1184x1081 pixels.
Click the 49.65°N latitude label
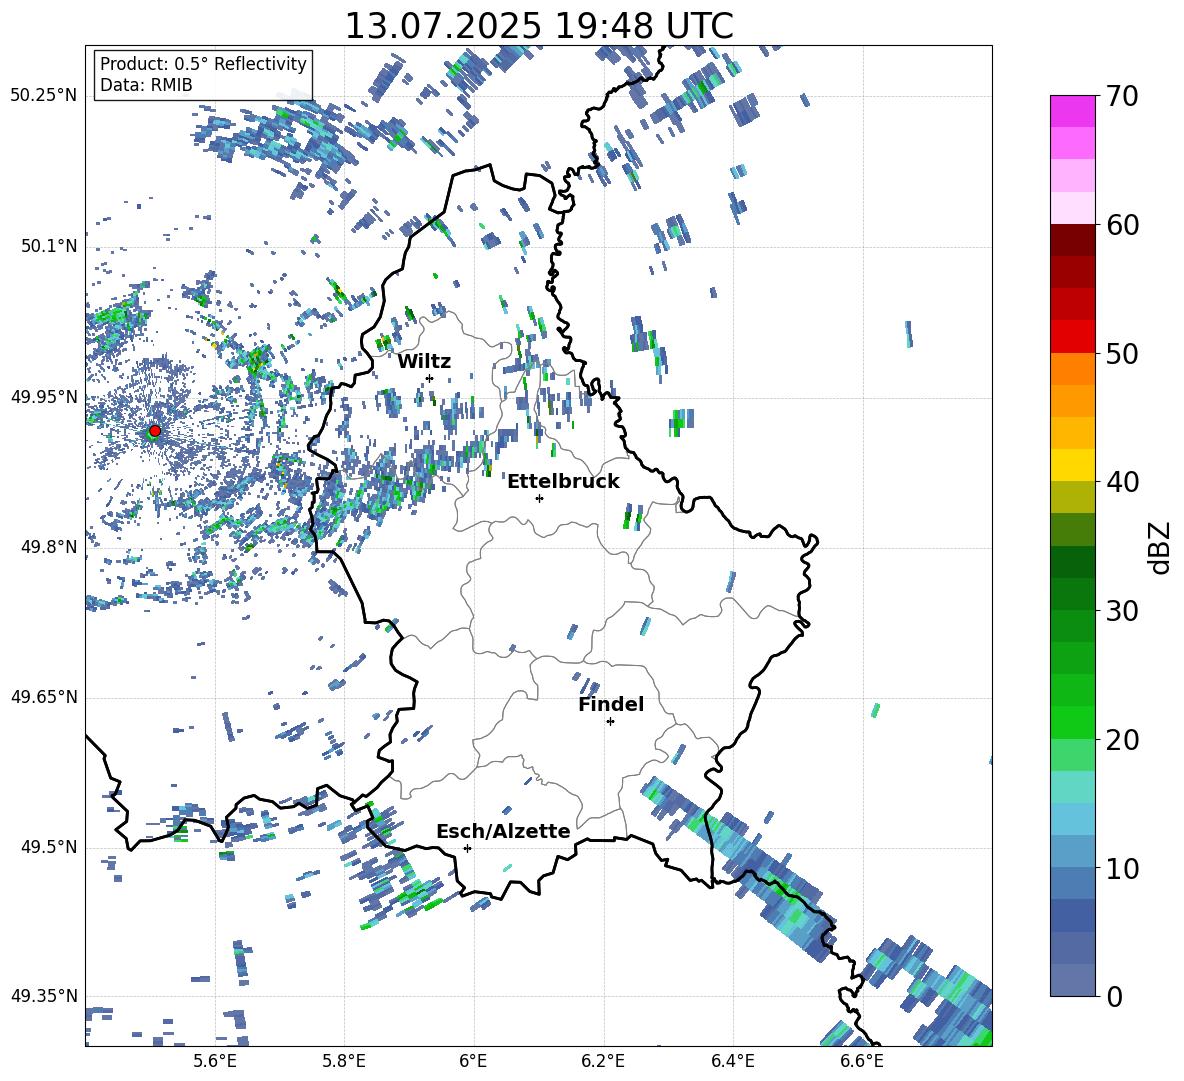44,697
